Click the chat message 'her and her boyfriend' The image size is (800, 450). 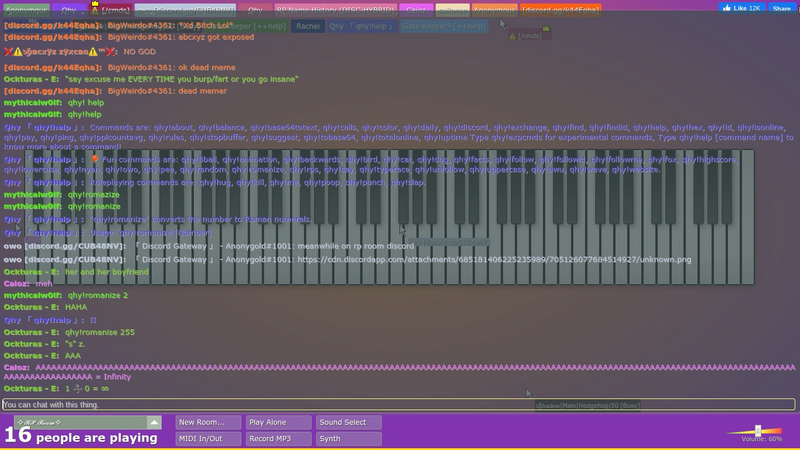(107, 272)
